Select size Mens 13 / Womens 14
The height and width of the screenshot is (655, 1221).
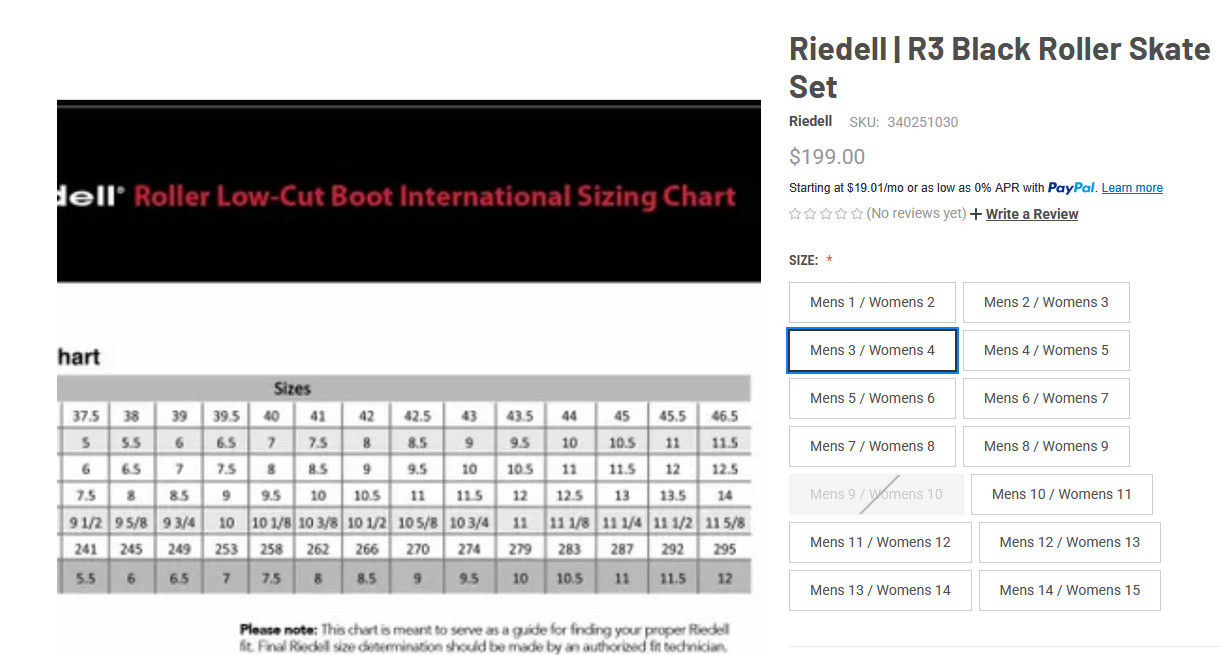880,590
